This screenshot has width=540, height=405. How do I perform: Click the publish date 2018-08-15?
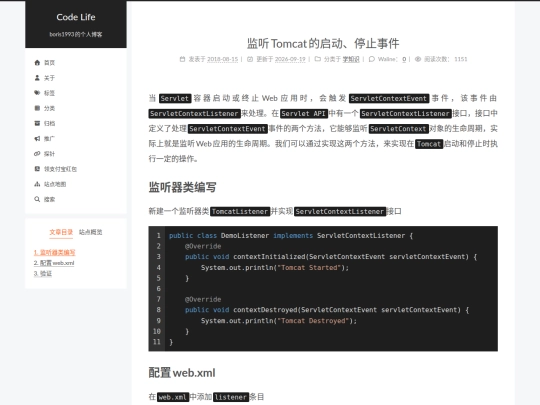point(222,59)
